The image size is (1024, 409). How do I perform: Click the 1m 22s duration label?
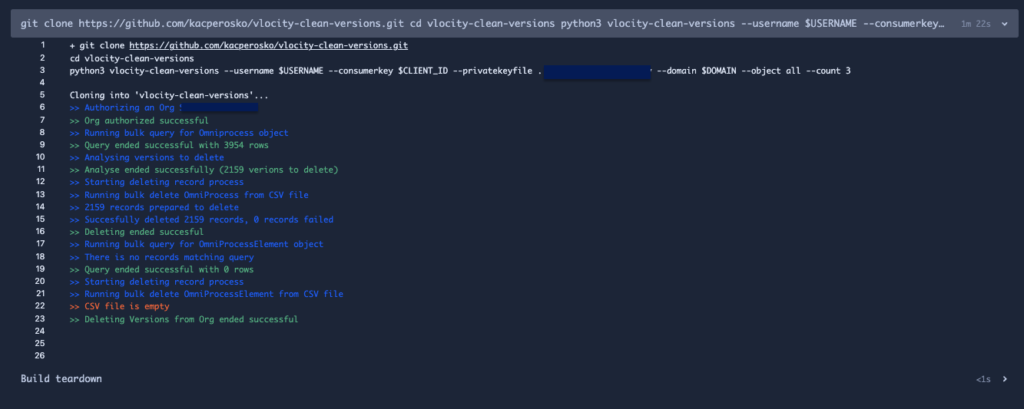[x=976, y=24]
